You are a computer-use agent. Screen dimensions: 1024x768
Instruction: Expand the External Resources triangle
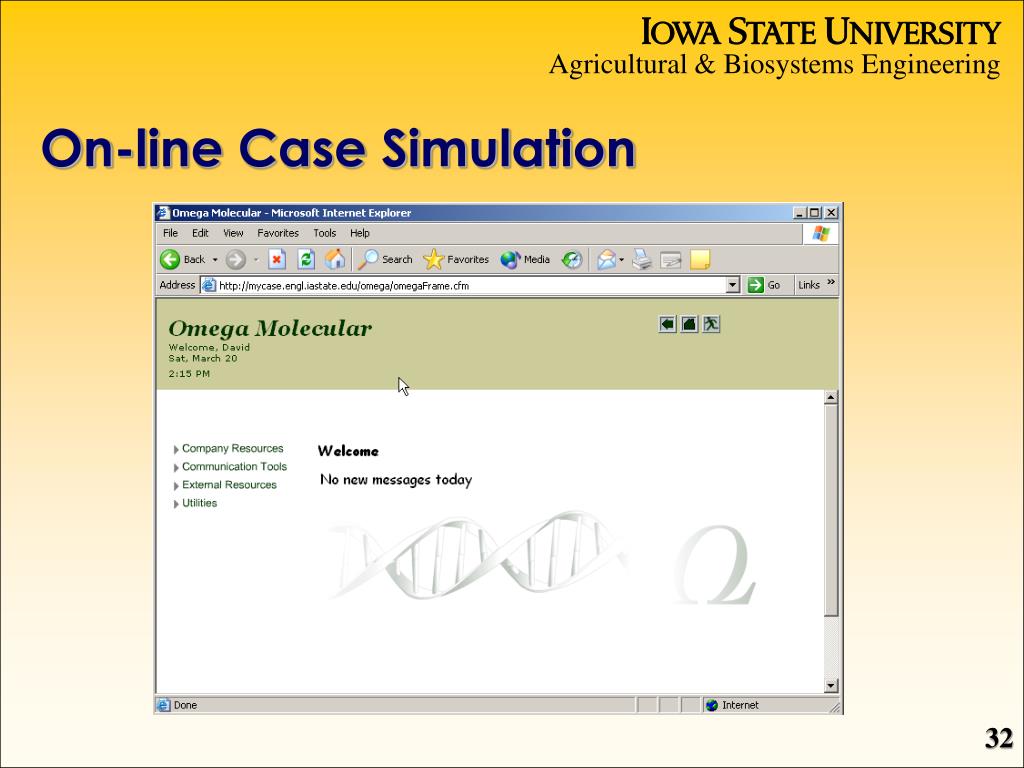[x=176, y=487]
